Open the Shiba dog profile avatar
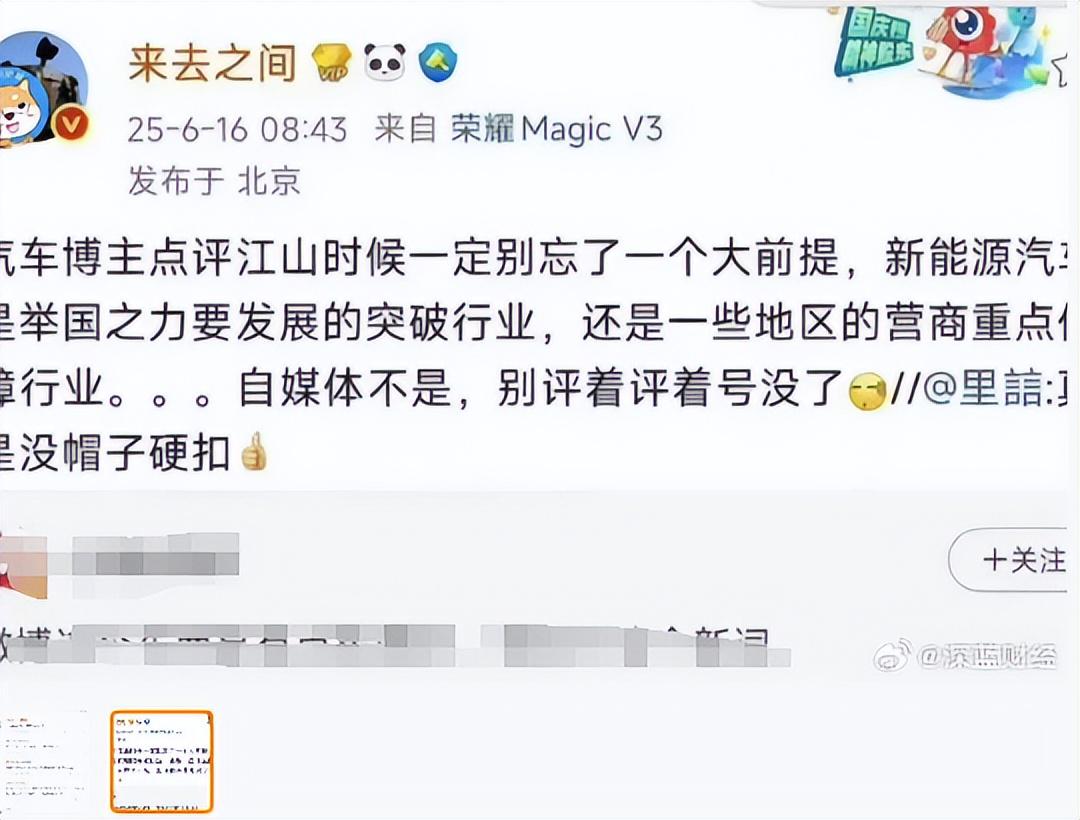Image resolution: width=1080 pixels, height=820 pixels. pos(41,88)
